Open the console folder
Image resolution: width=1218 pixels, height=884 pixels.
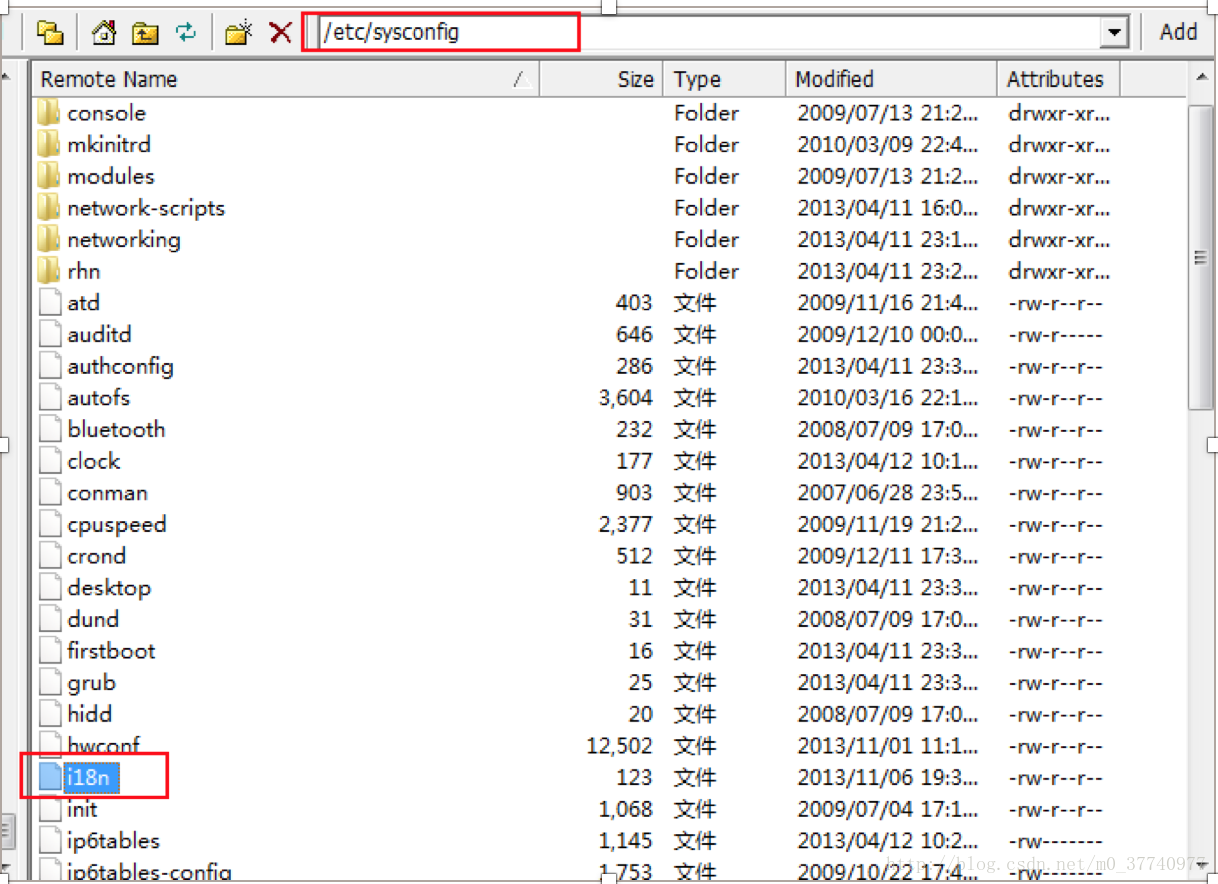106,113
